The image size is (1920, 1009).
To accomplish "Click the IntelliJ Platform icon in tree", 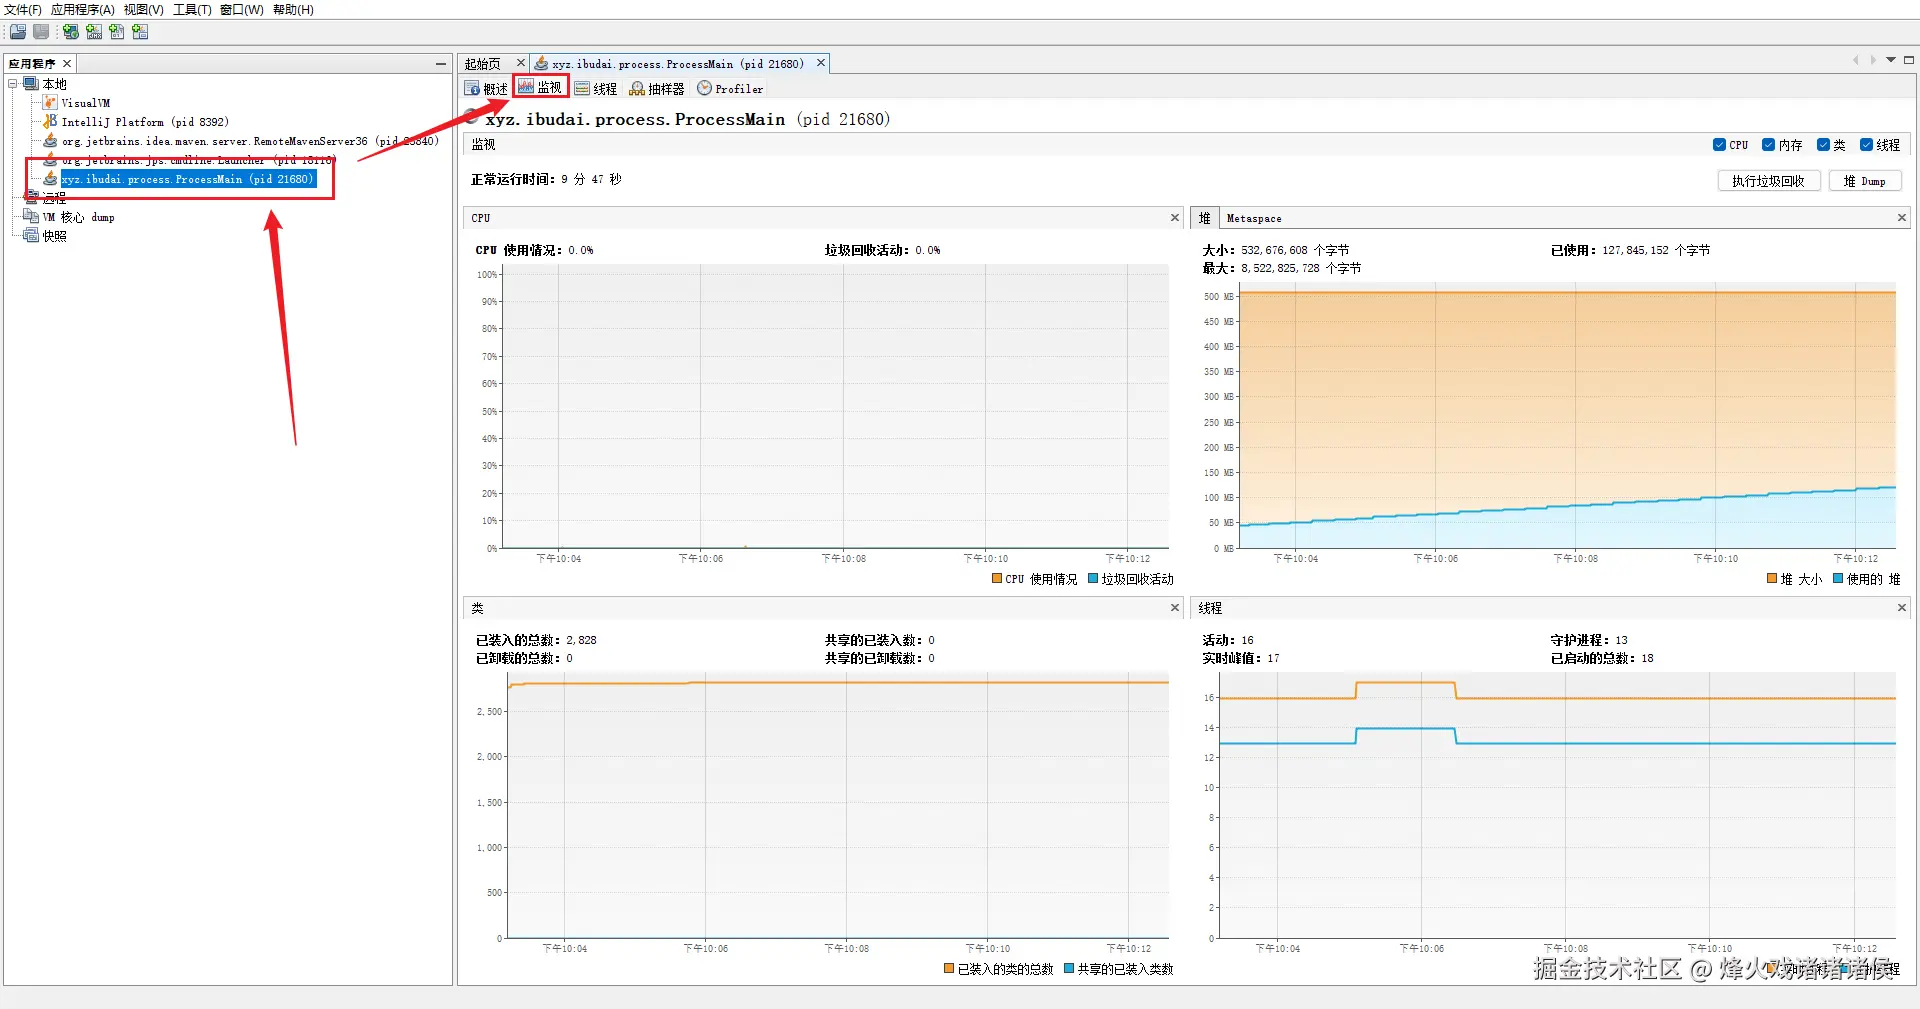I will [x=50, y=121].
